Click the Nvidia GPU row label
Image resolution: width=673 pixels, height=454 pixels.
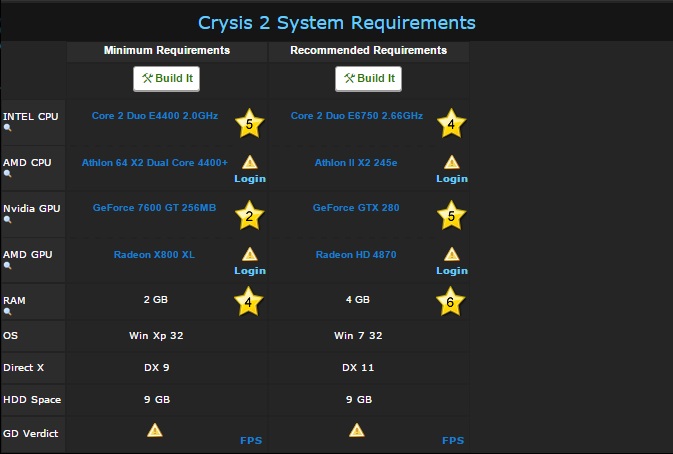pos(31,209)
